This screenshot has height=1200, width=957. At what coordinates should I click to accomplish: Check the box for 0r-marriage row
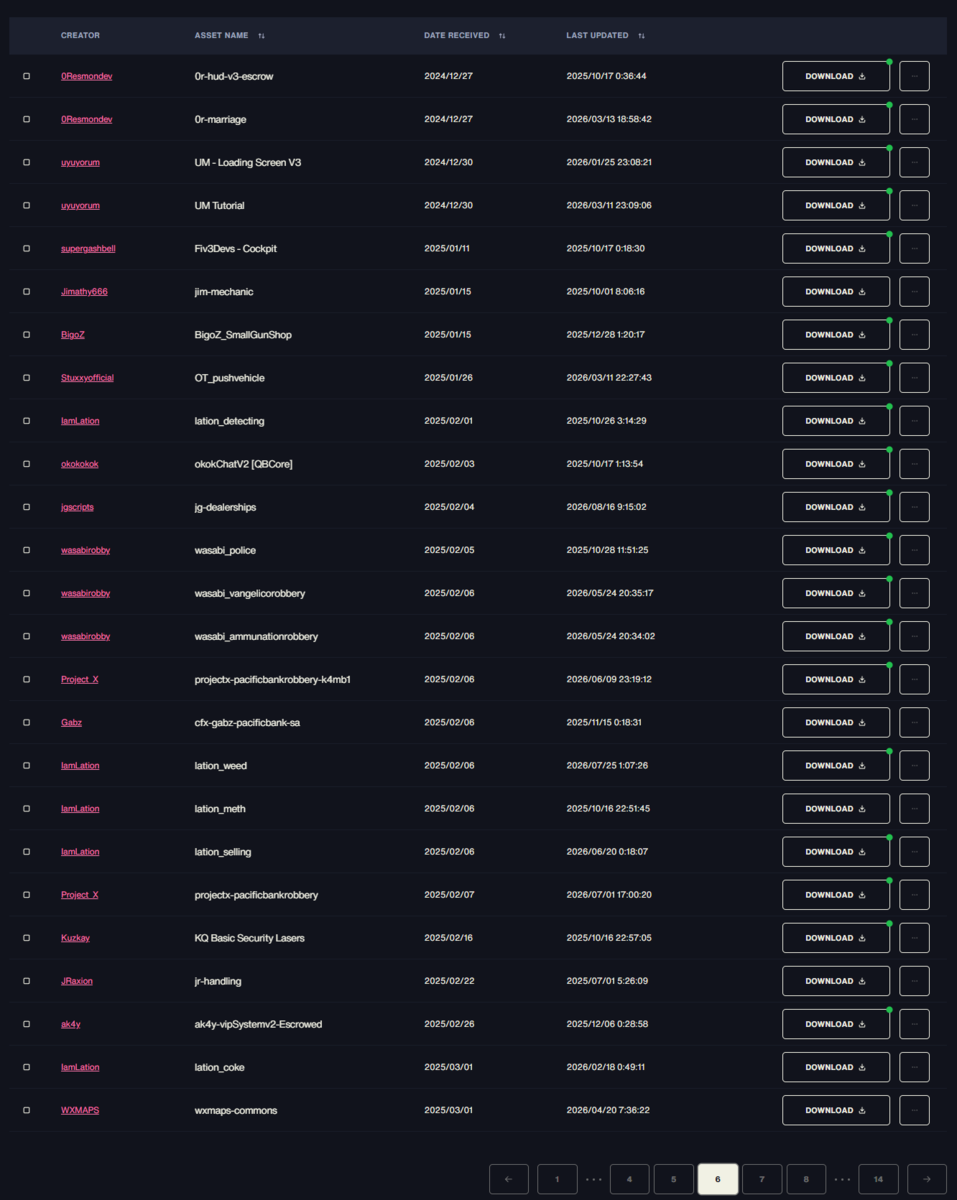coord(27,119)
